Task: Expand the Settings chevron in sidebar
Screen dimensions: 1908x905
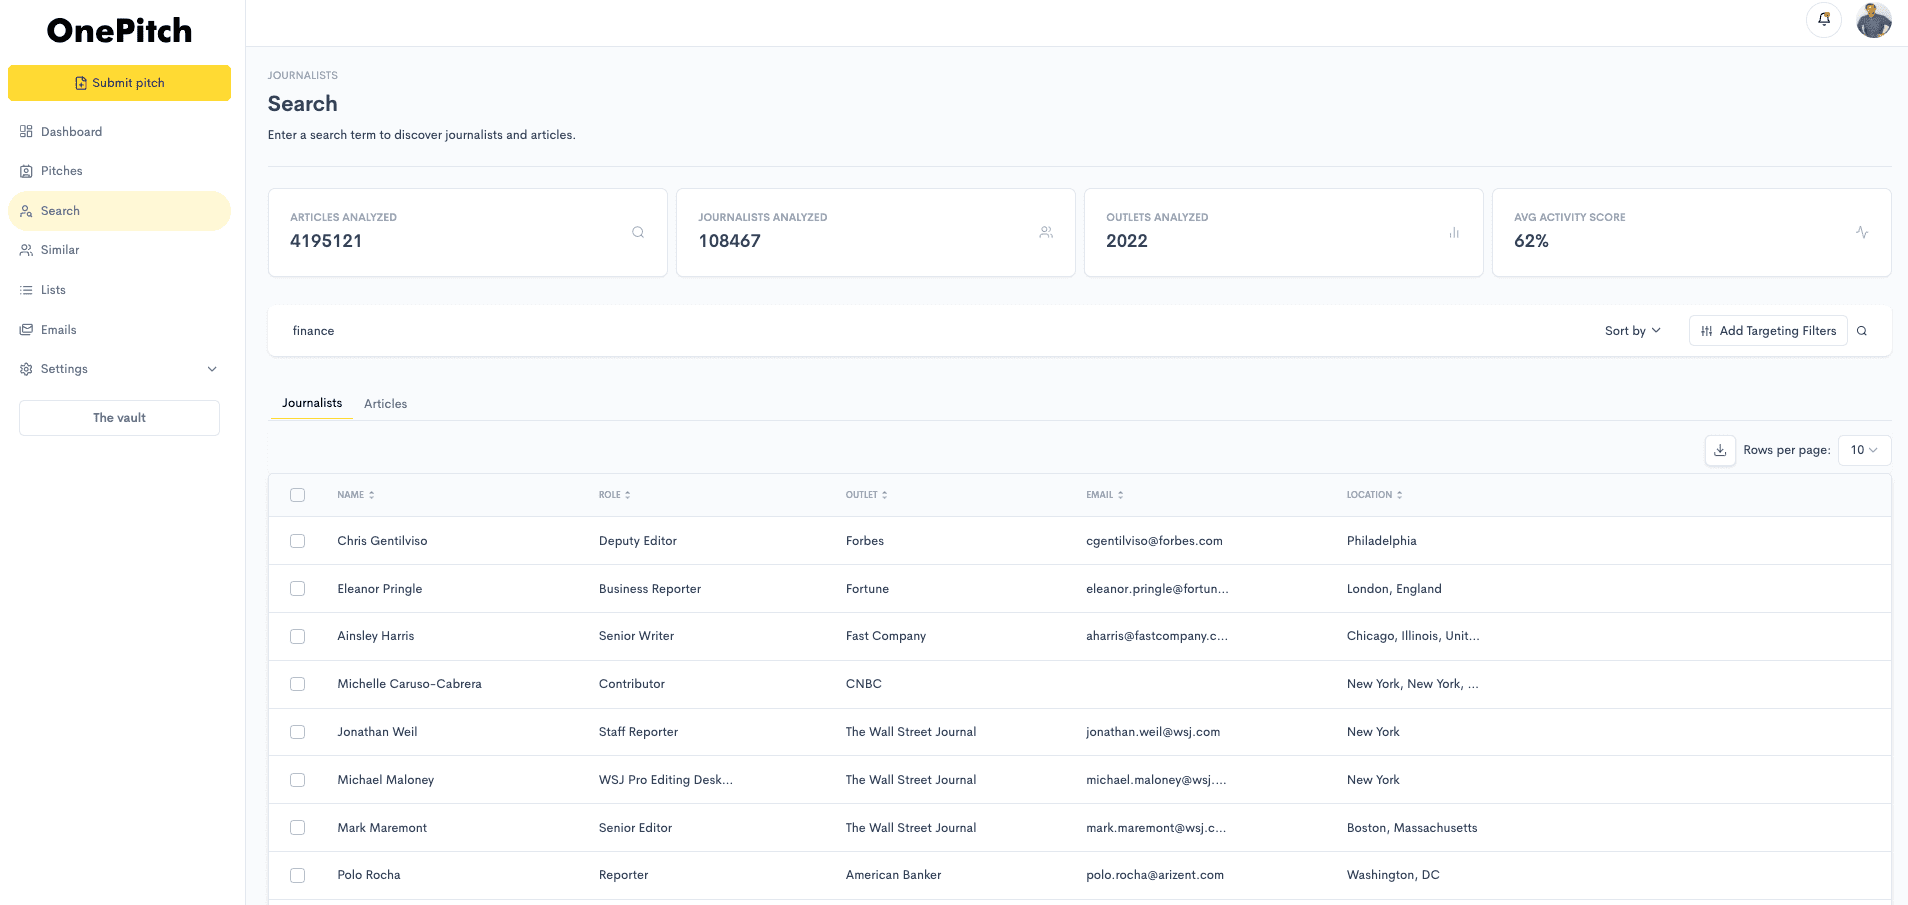Action: point(212,369)
